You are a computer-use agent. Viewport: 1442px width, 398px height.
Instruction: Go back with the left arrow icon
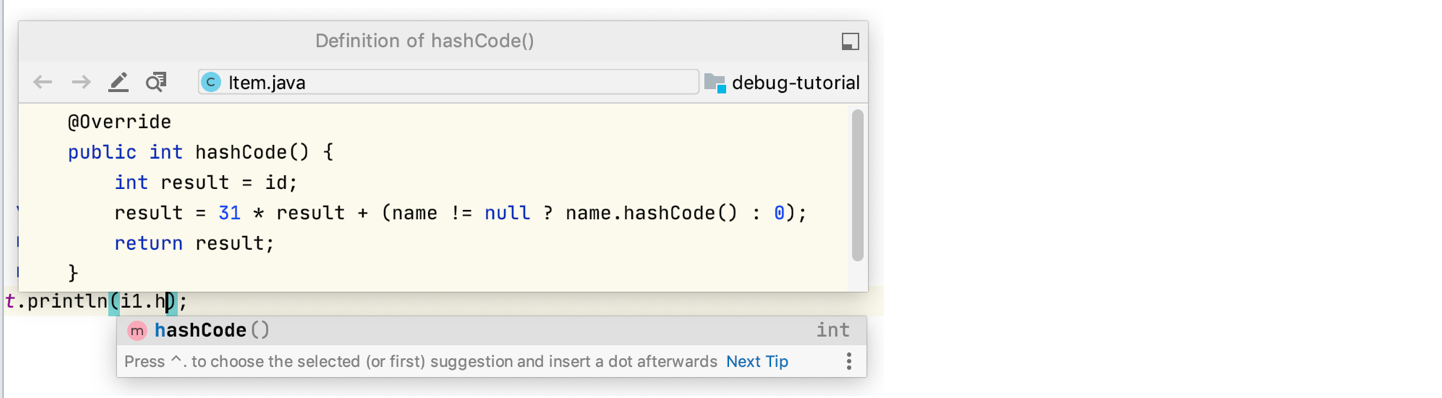[x=42, y=82]
